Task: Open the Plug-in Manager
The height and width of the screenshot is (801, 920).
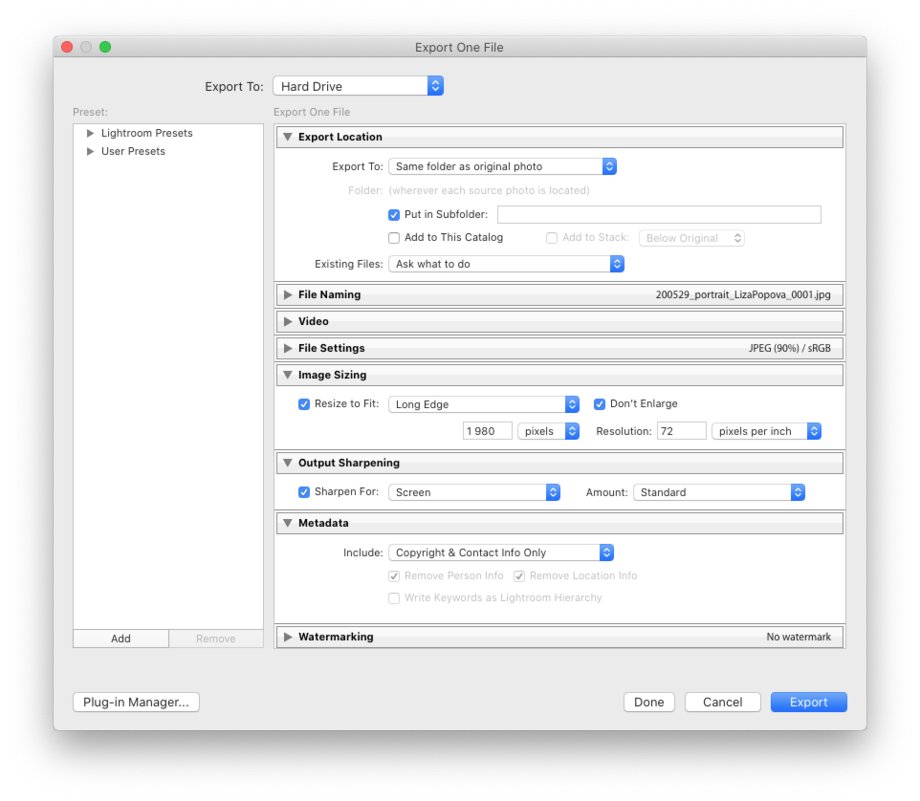Action: [136, 702]
